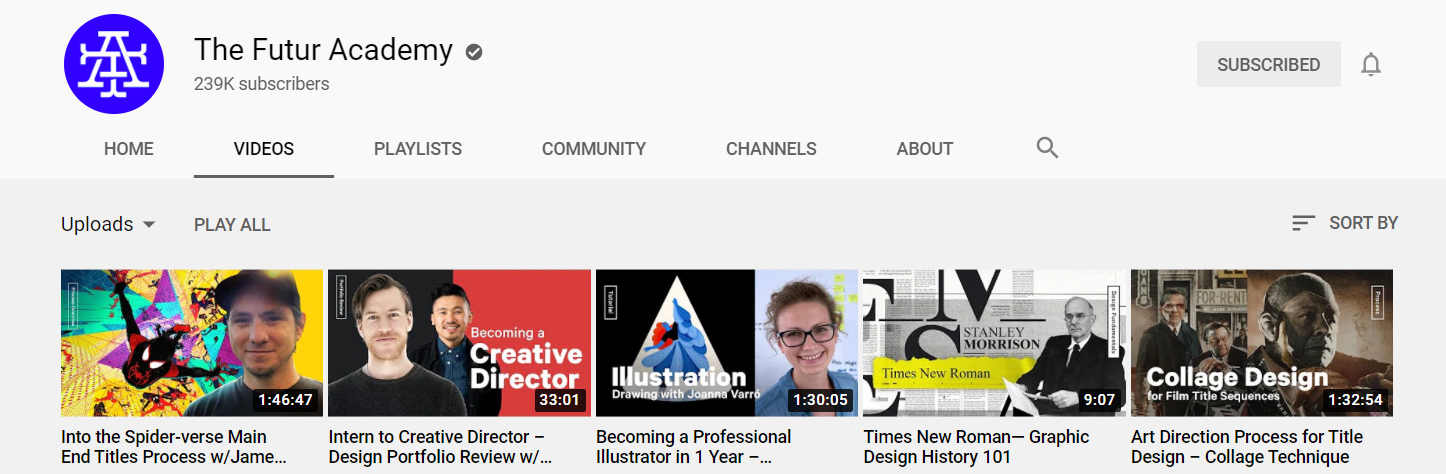1446x474 pixels.
Task: Click the 1:32:54 duration badge
Action: [x=1355, y=400]
